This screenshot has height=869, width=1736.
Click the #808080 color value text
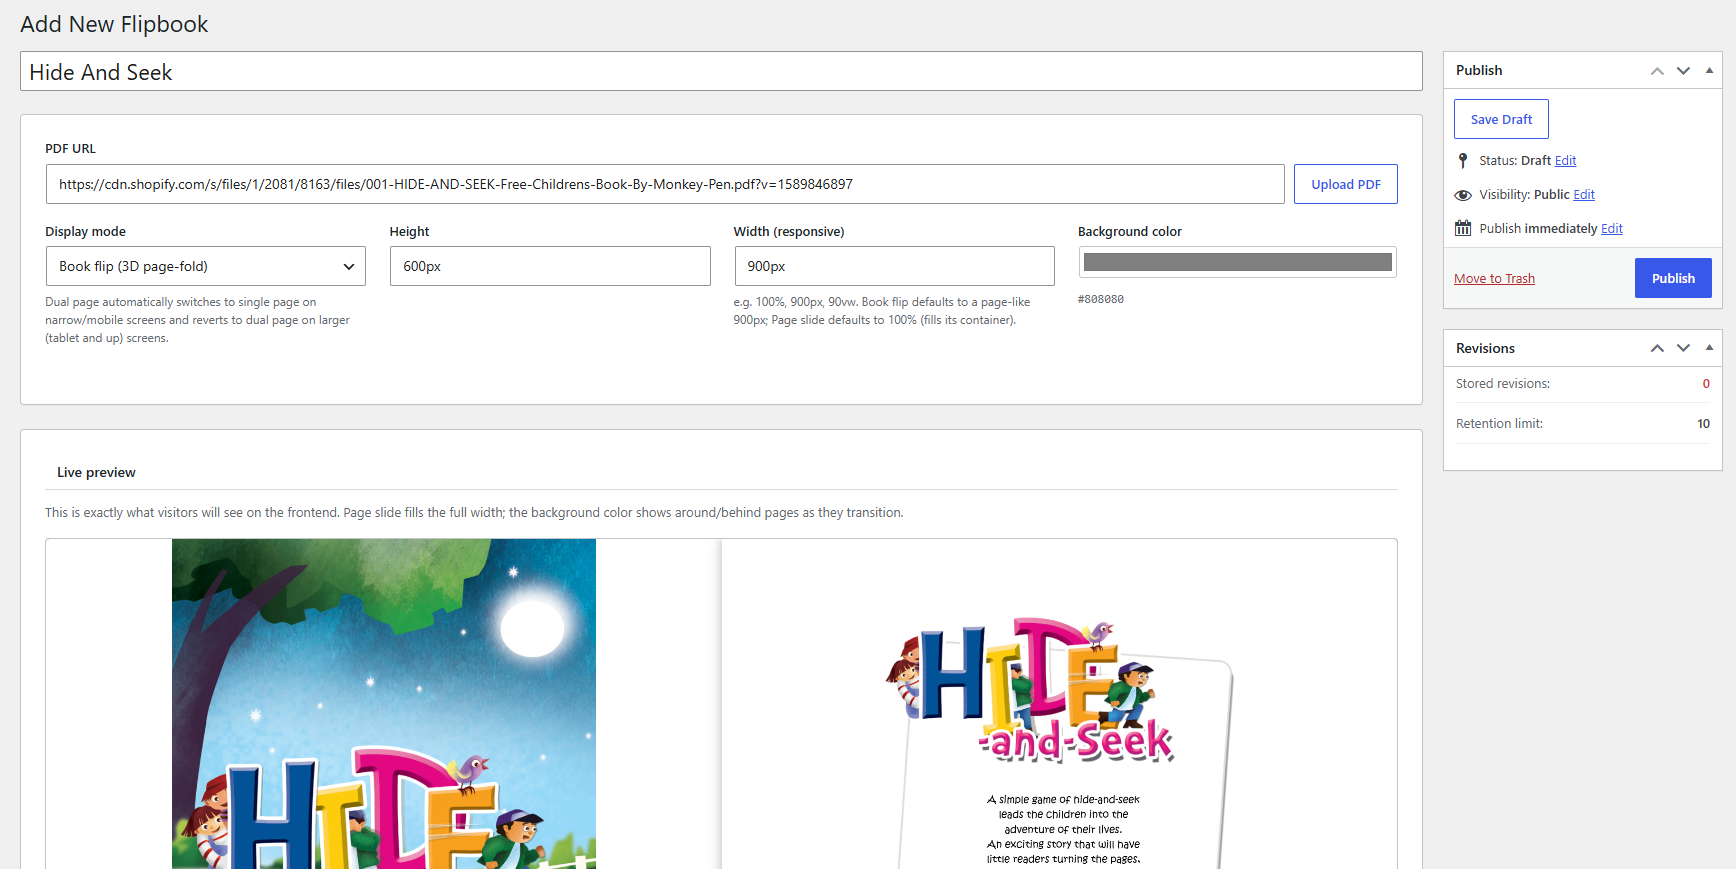click(1100, 299)
